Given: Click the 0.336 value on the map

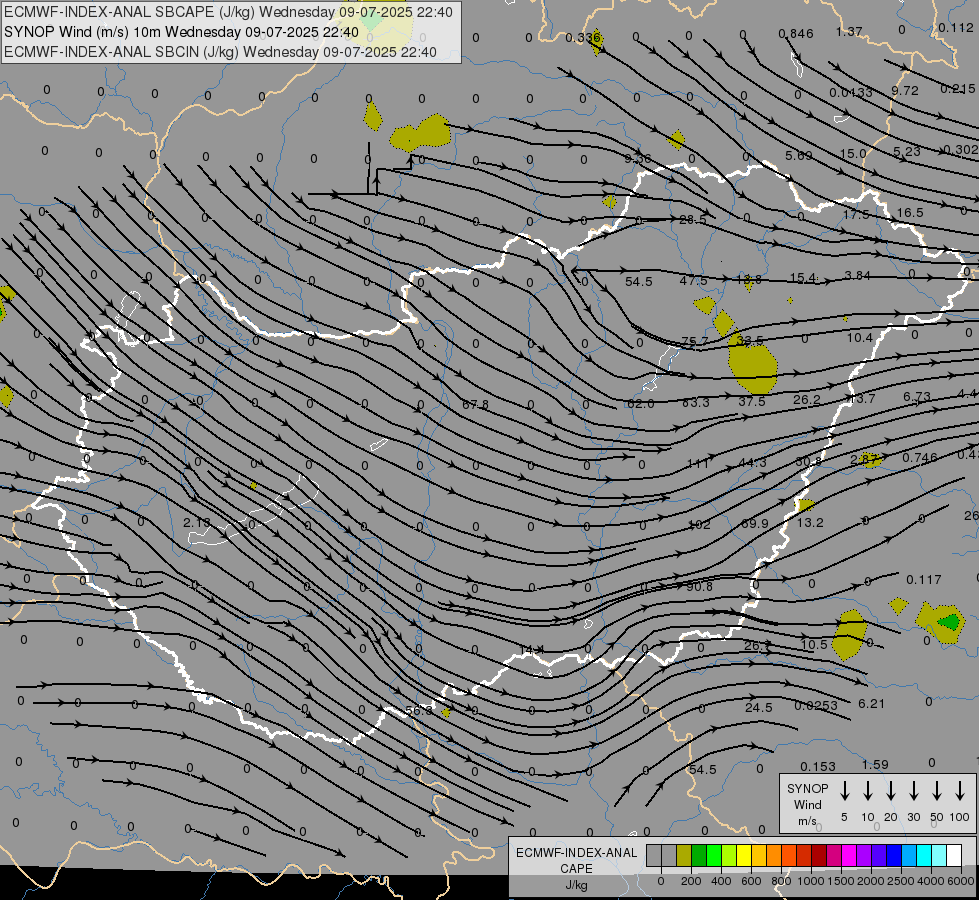Looking at the screenshot, I should coord(583,38).
